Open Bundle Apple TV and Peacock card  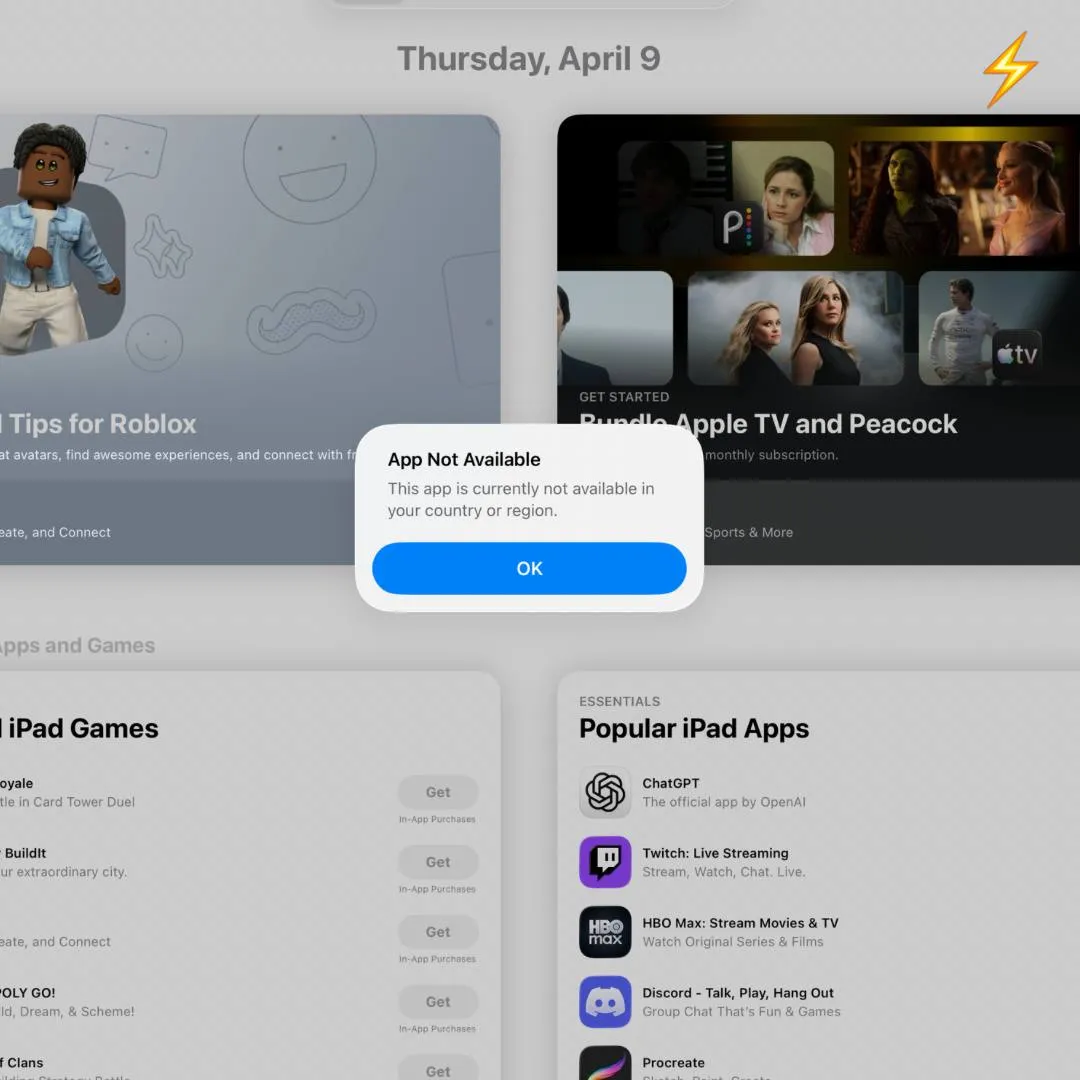pyautogui.click(x=818, y=340)
